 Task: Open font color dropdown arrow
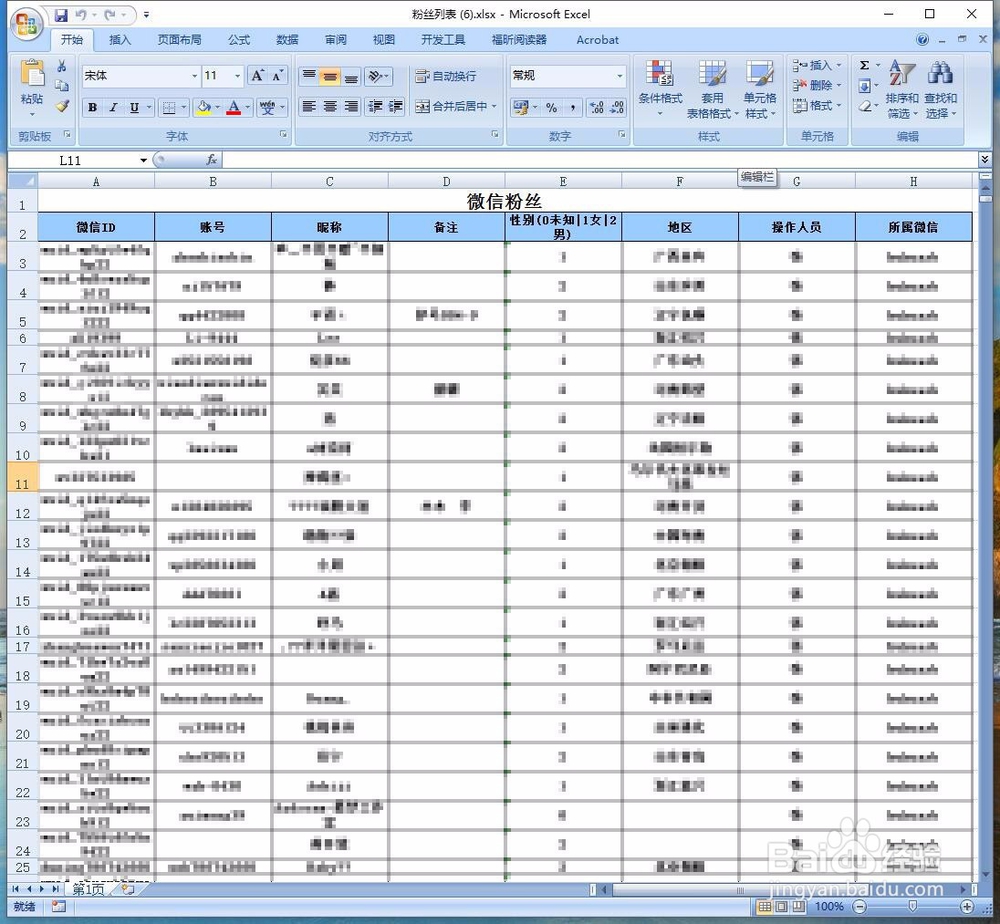[247, 107]
